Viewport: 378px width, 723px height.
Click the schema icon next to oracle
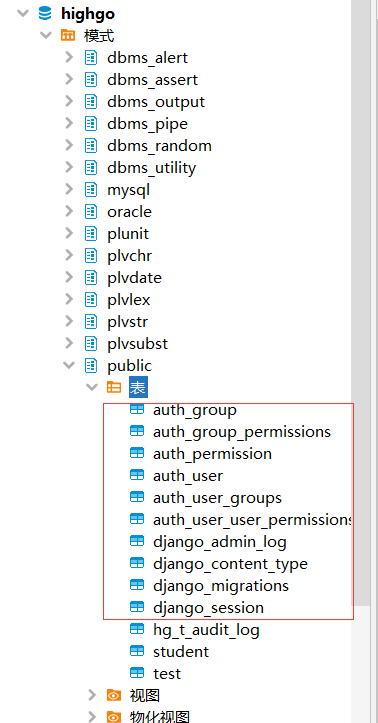[91, 212]
